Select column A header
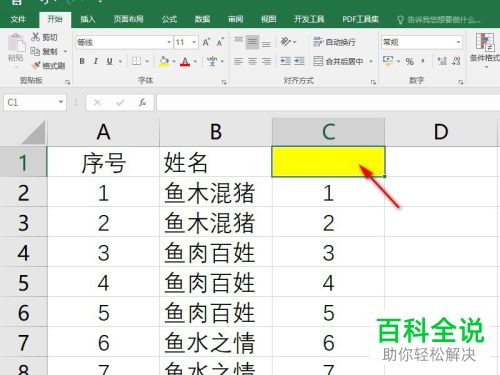500x375 pixels. point(103,132)
